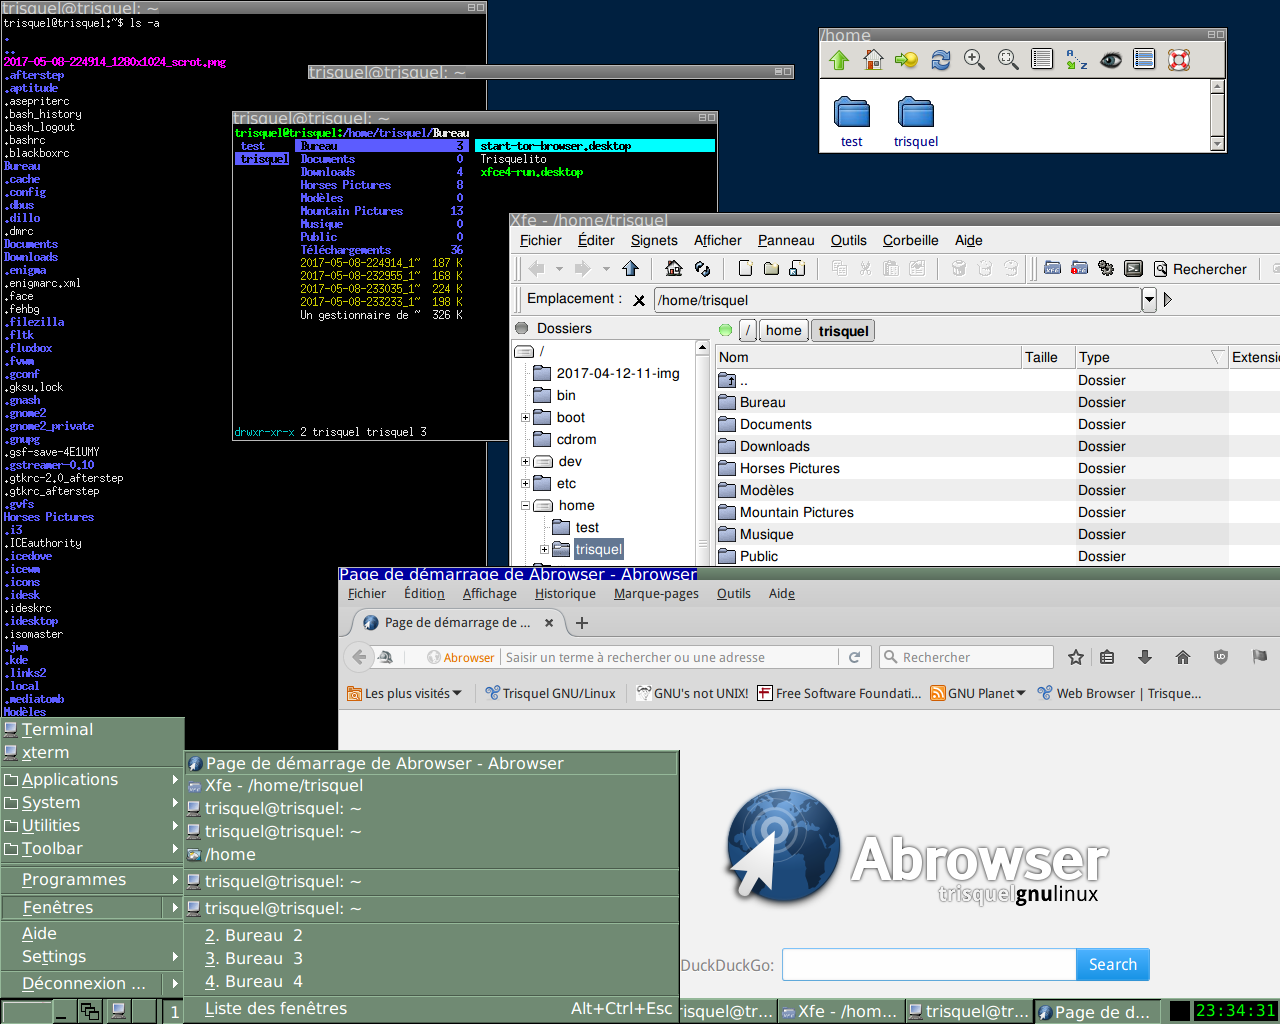This screenshot has height=1024, width=1280.
Task: Toggle the Dossiers panel radio dot in Xfe
Action: (x=522, y=328)
